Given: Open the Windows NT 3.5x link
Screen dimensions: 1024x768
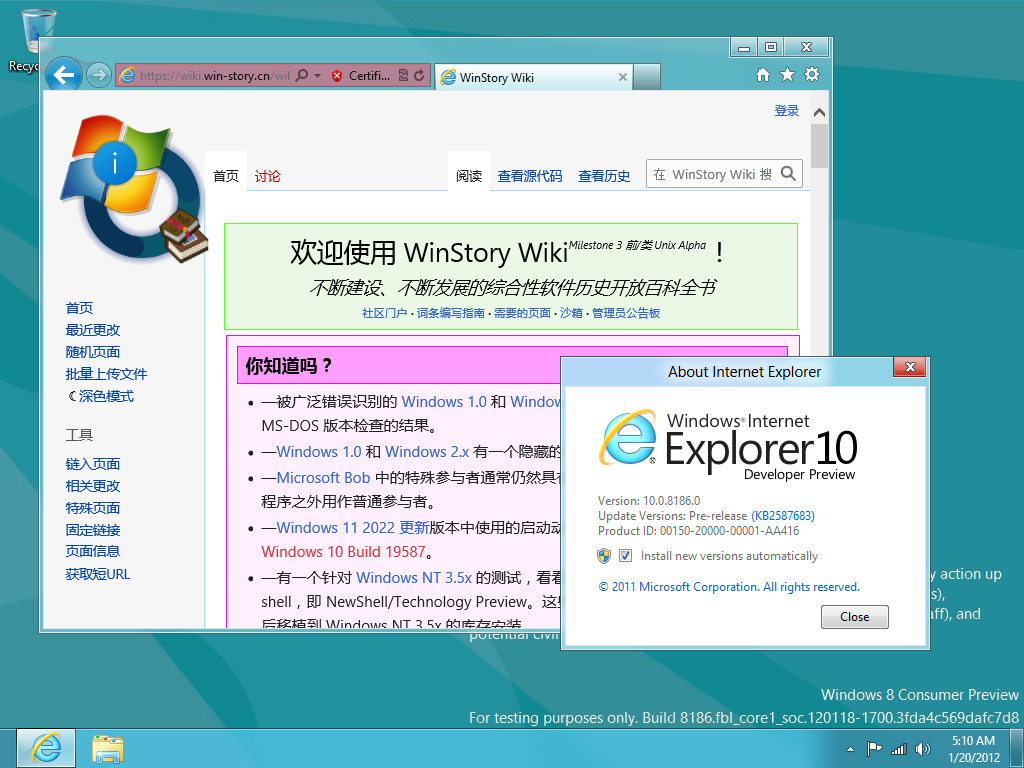Looking at the screenshot, I should click(x=414, y=578).
